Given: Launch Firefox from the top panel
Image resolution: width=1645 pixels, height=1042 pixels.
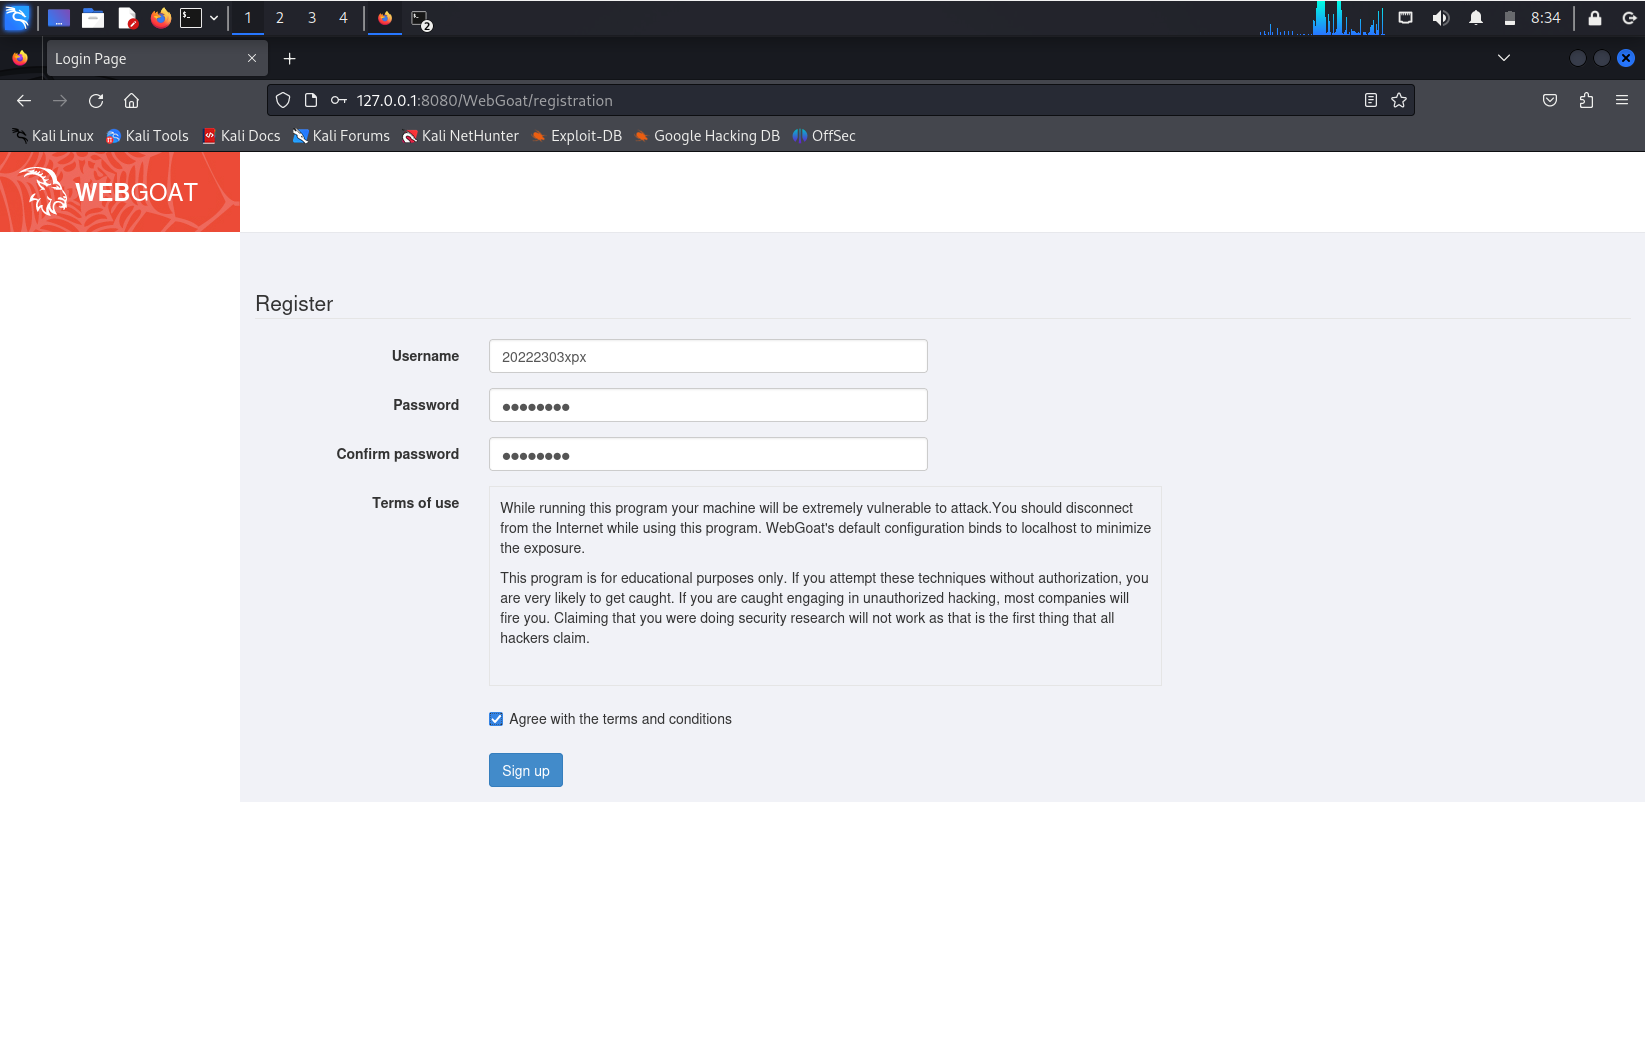Looking at the screenshot, I should coord(160,18).
